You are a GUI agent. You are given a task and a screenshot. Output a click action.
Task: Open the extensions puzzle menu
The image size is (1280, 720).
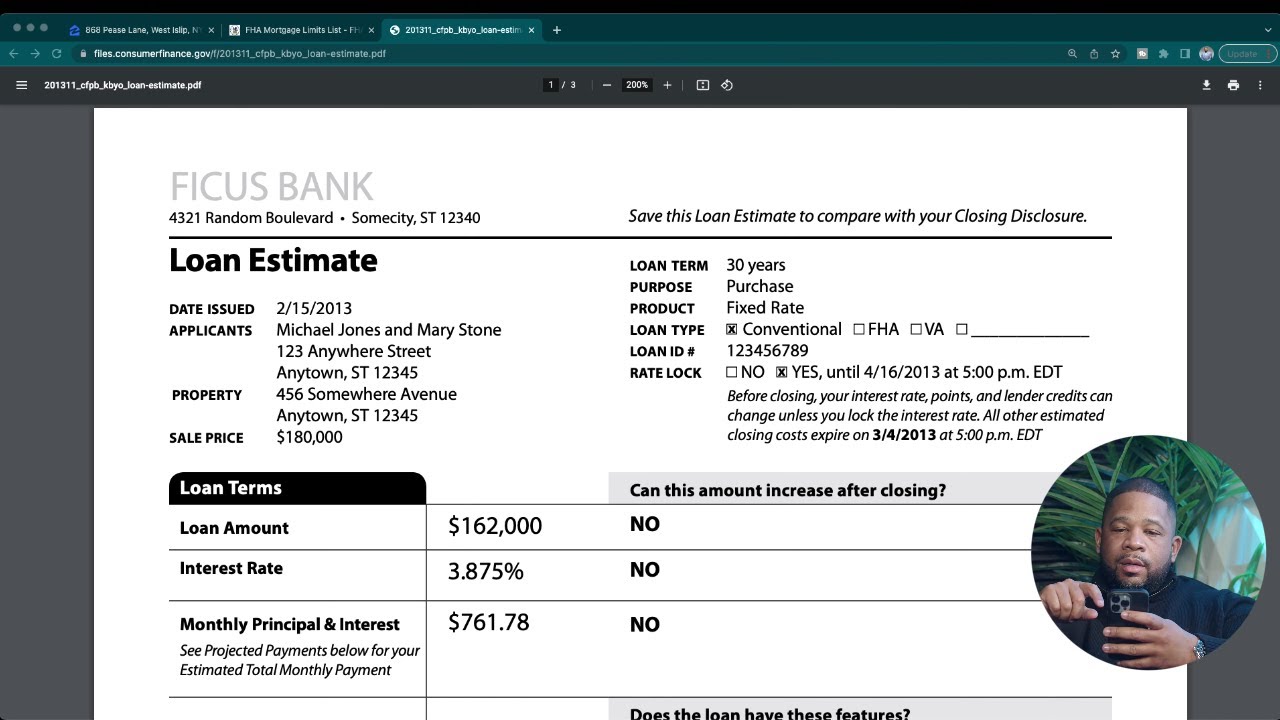tap(1163, 53)
